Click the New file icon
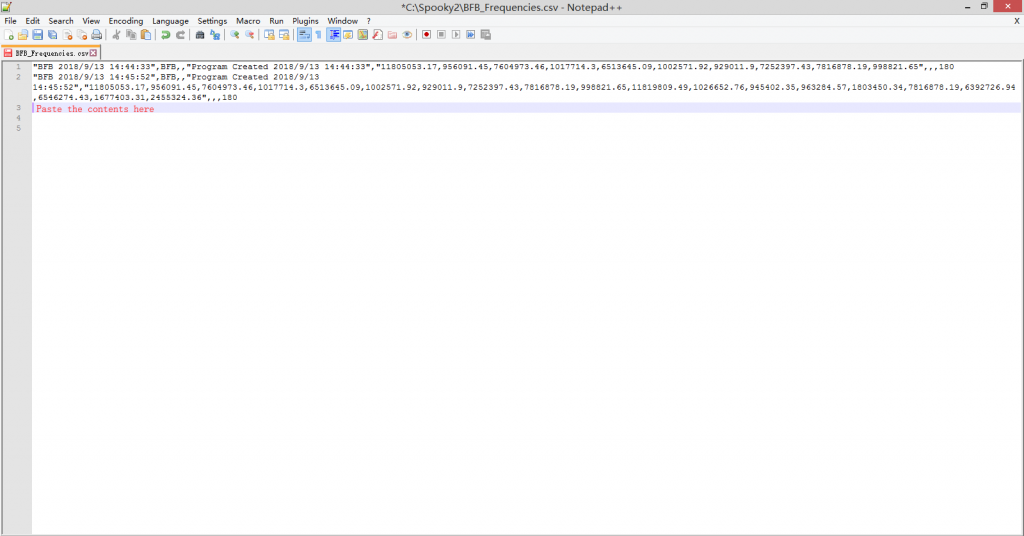 tap(8, 35)
